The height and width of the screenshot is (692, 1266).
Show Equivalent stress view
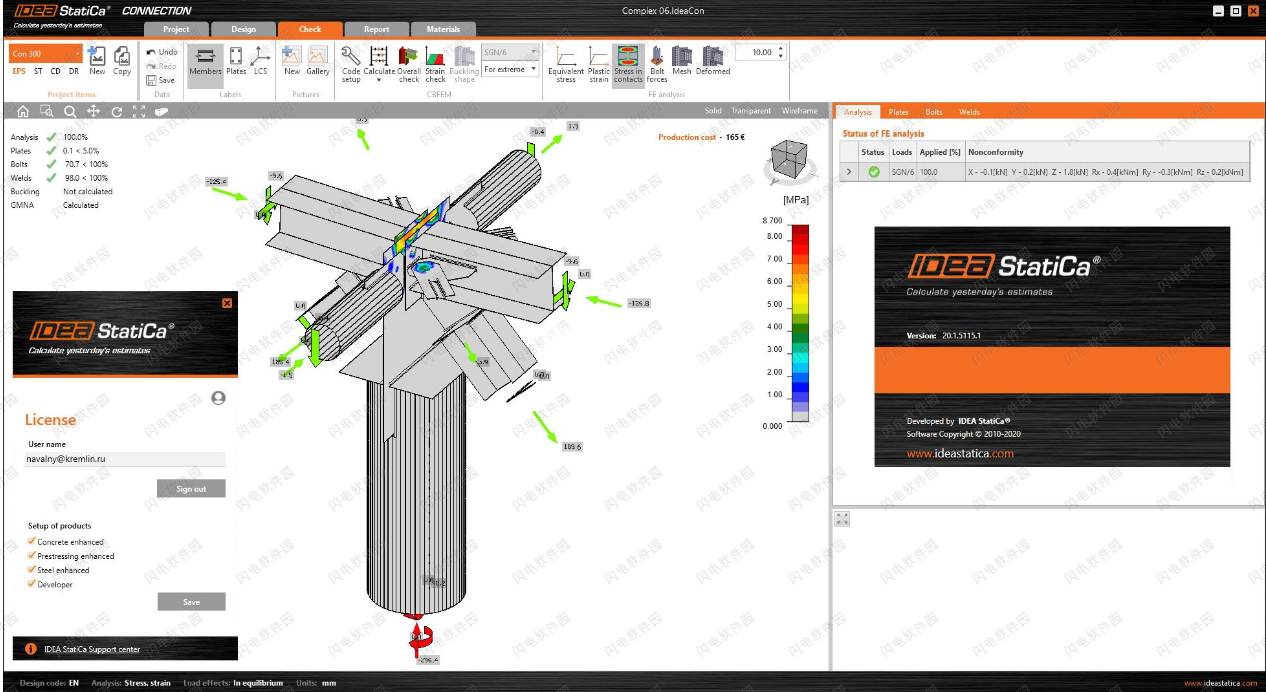pyautogui.click(x=566, y=64)
